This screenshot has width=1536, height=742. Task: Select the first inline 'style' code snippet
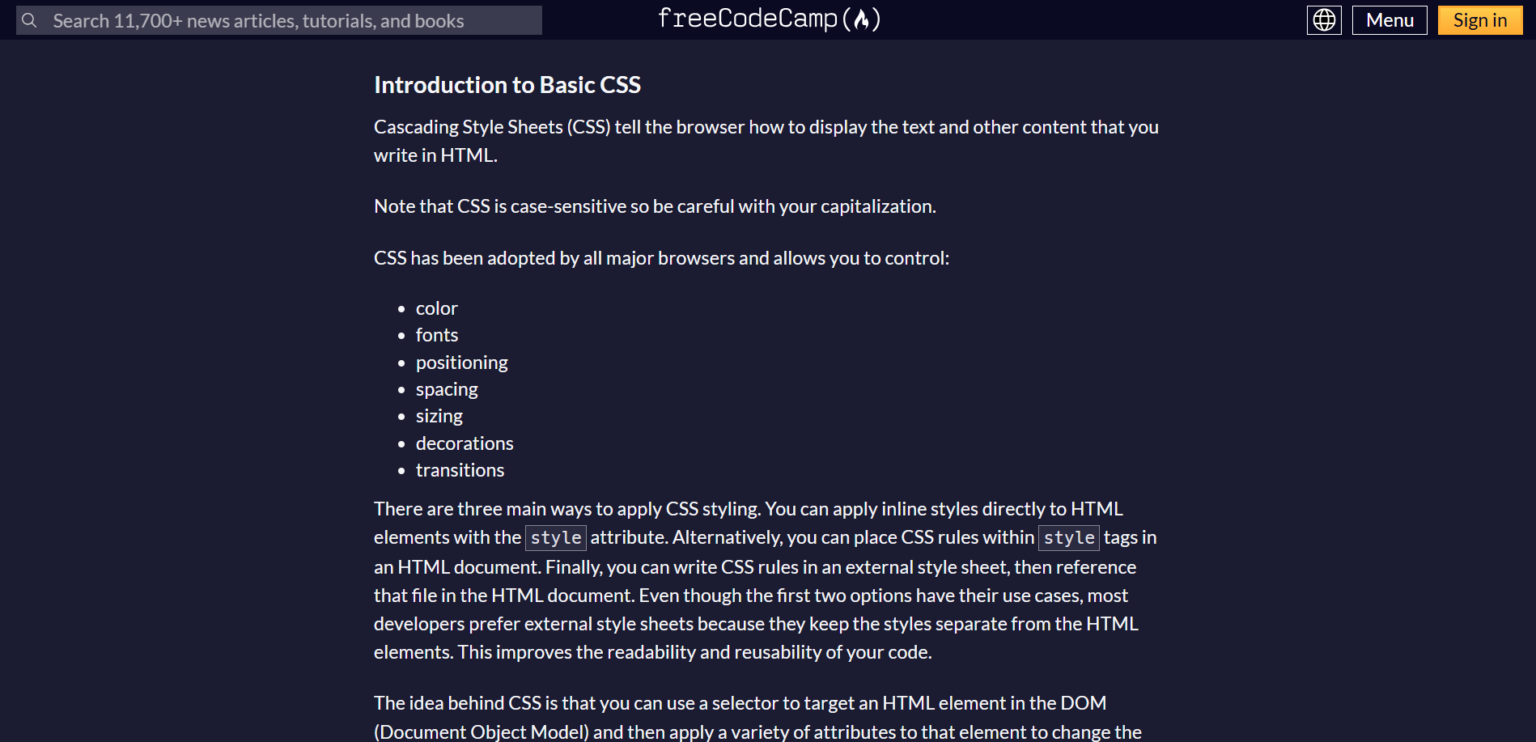tap(556, 537)
